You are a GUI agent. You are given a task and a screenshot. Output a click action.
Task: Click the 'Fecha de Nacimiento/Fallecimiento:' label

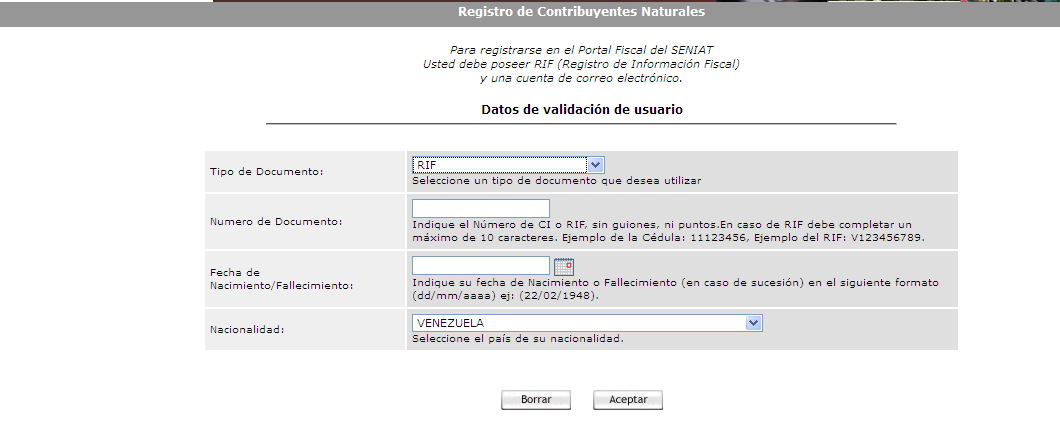coord(282,279)
